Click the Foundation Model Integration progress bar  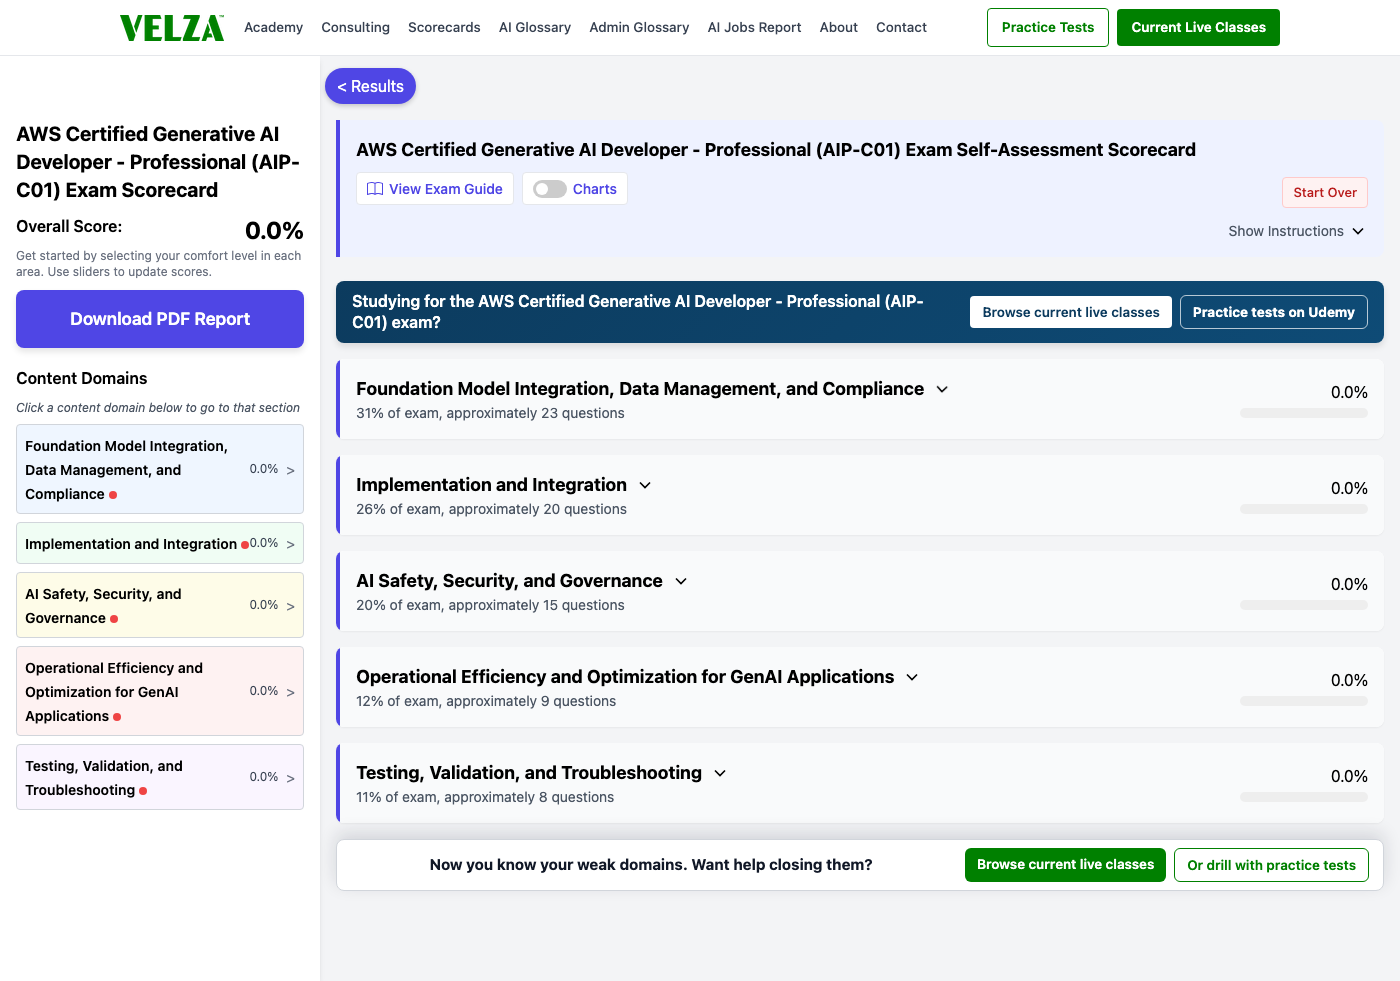1304,413
